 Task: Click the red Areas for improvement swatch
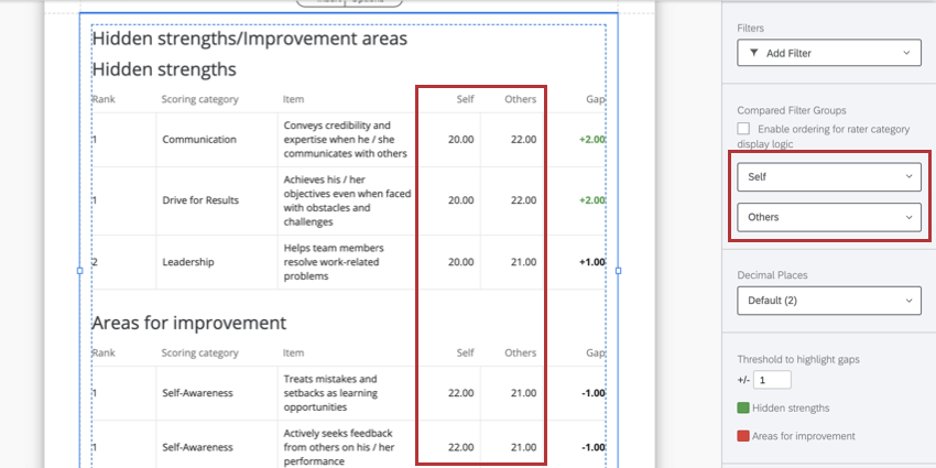point(743,436)
